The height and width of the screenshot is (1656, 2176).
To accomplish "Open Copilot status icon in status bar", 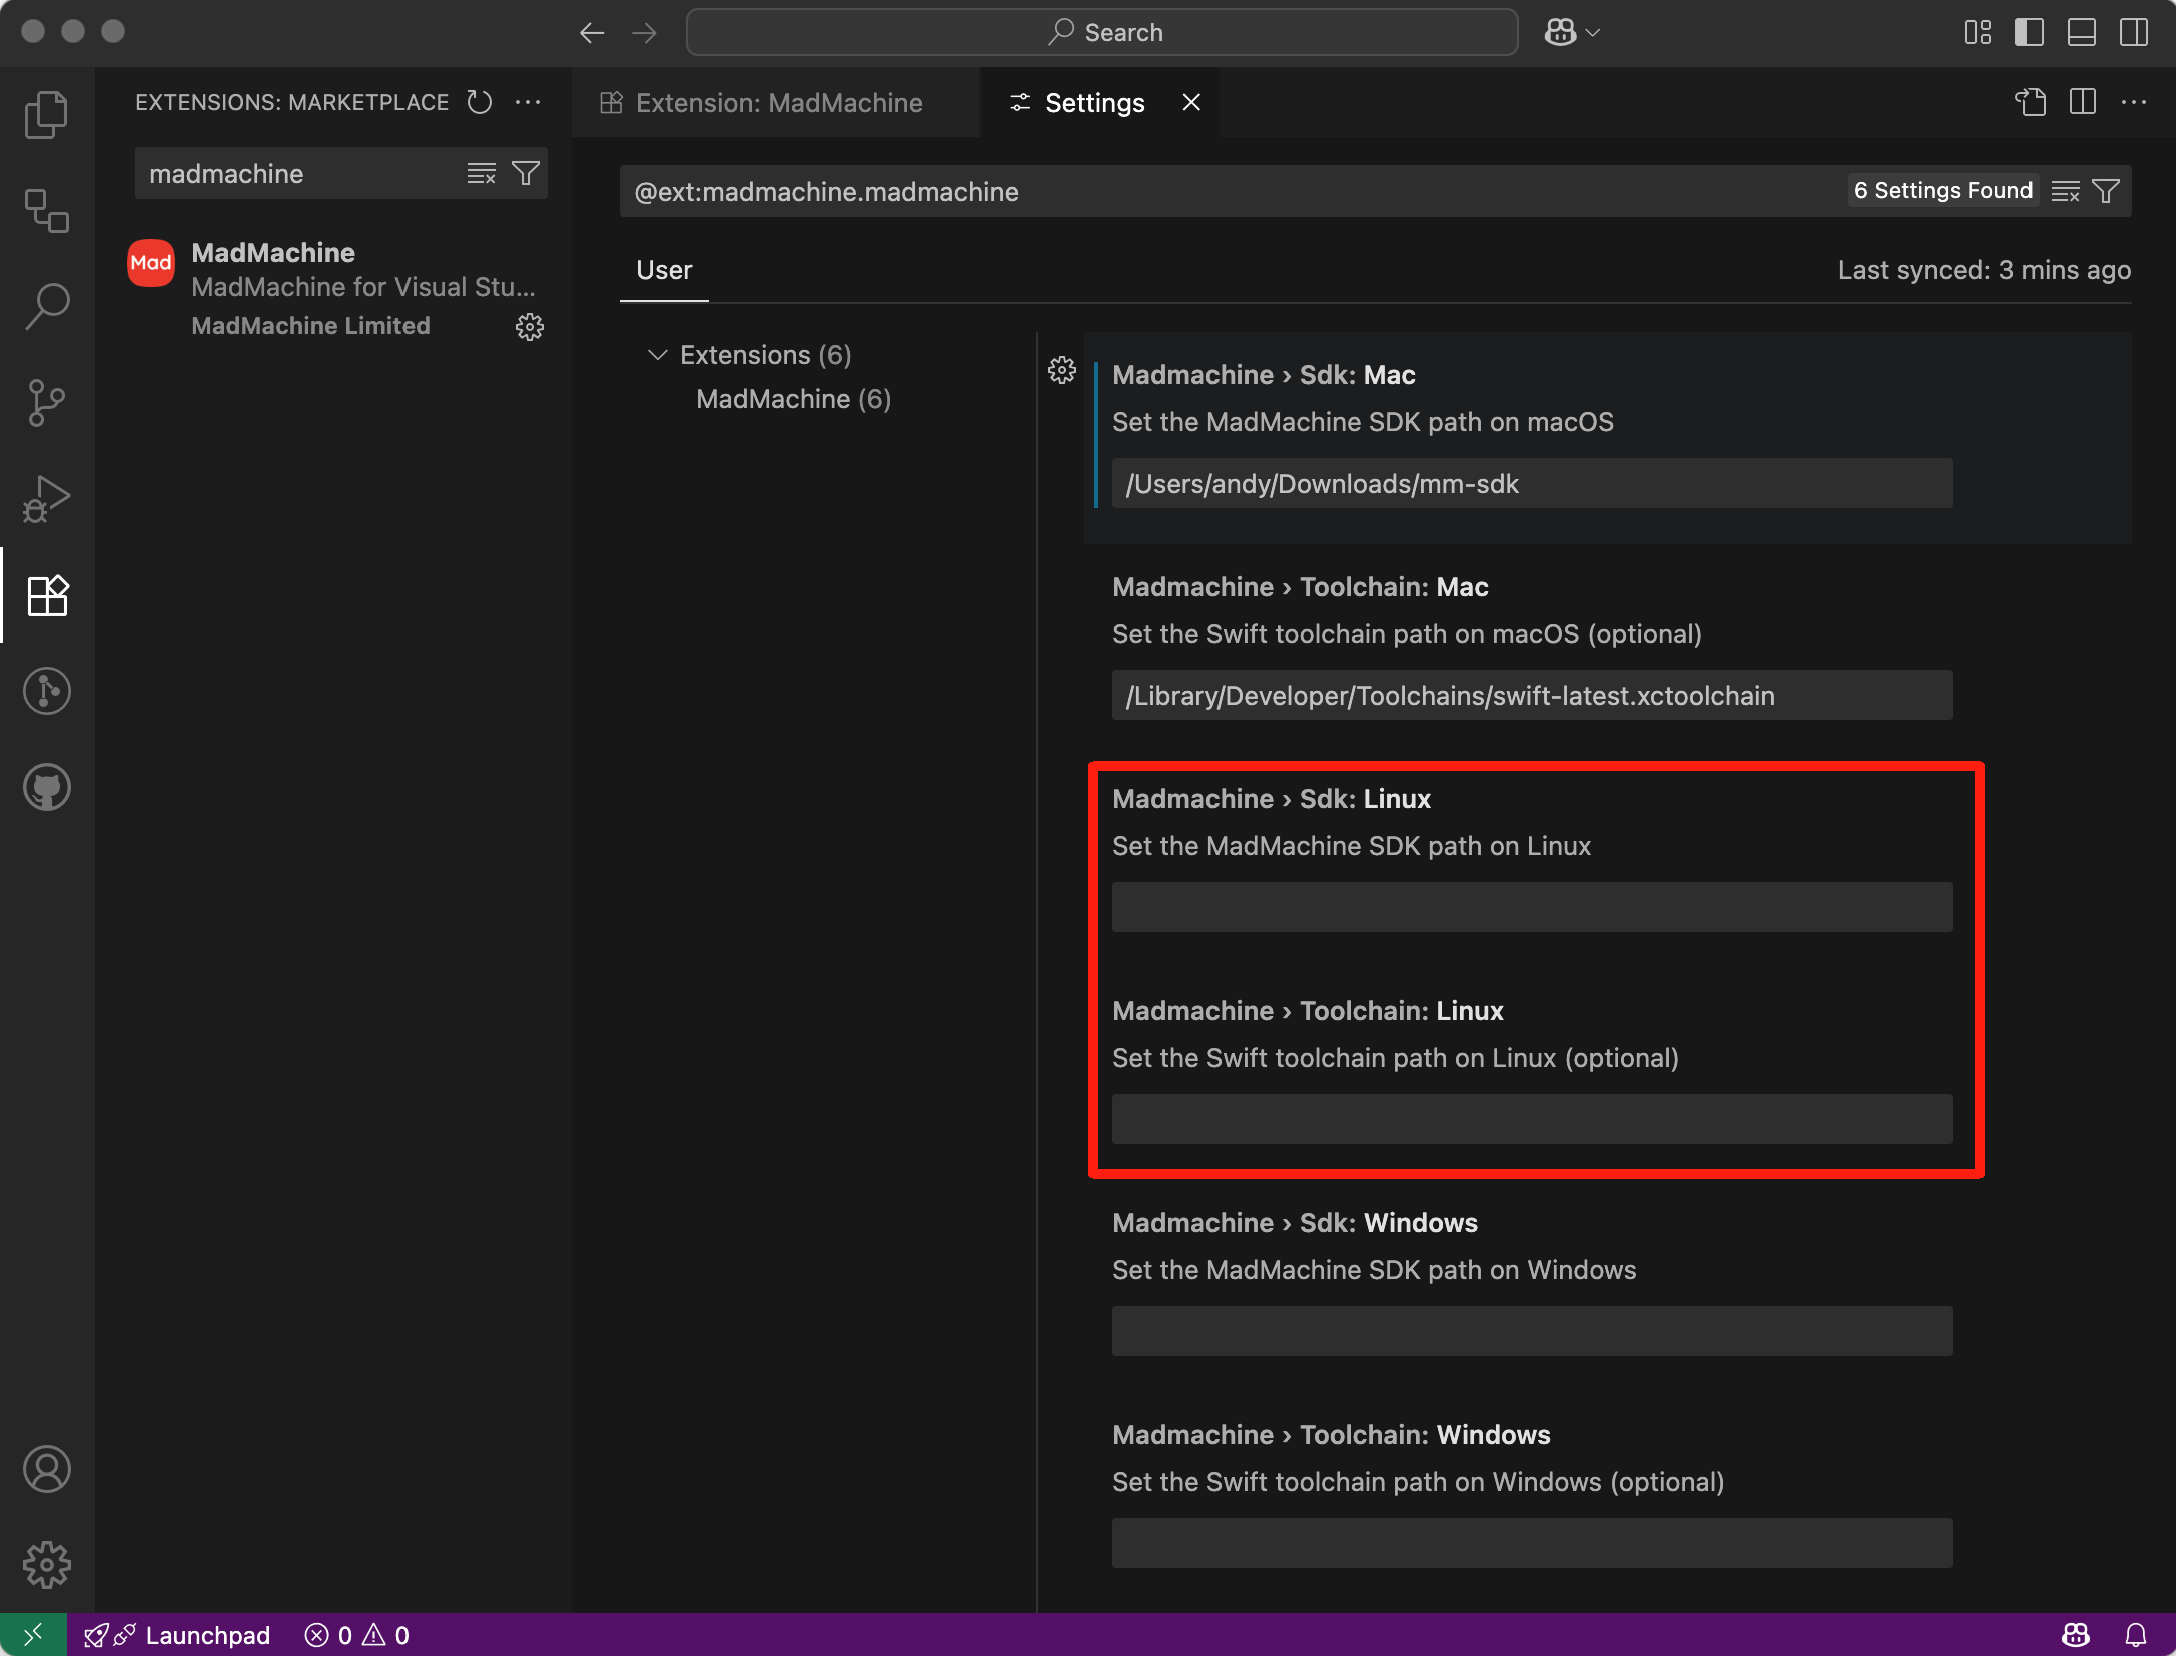I will (2076, 1635).
